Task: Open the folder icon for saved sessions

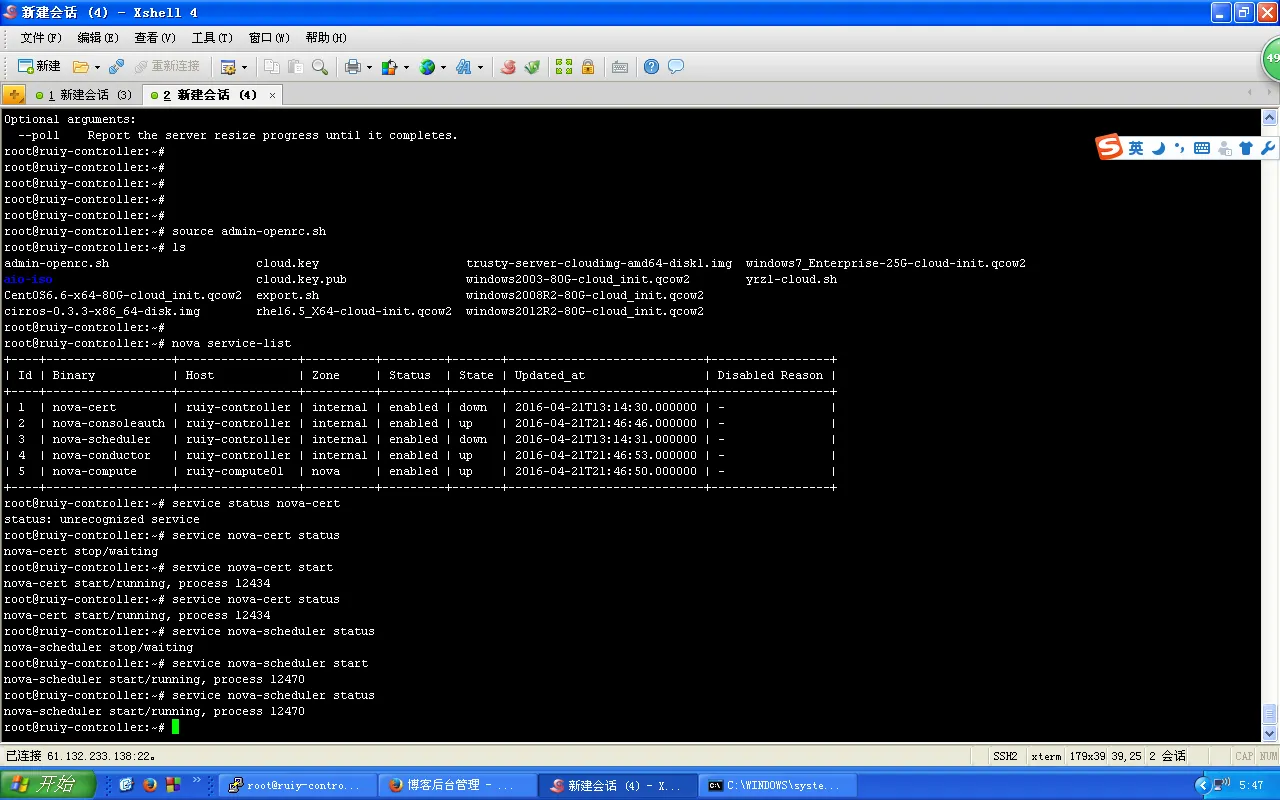Action: tap(81, 67)
